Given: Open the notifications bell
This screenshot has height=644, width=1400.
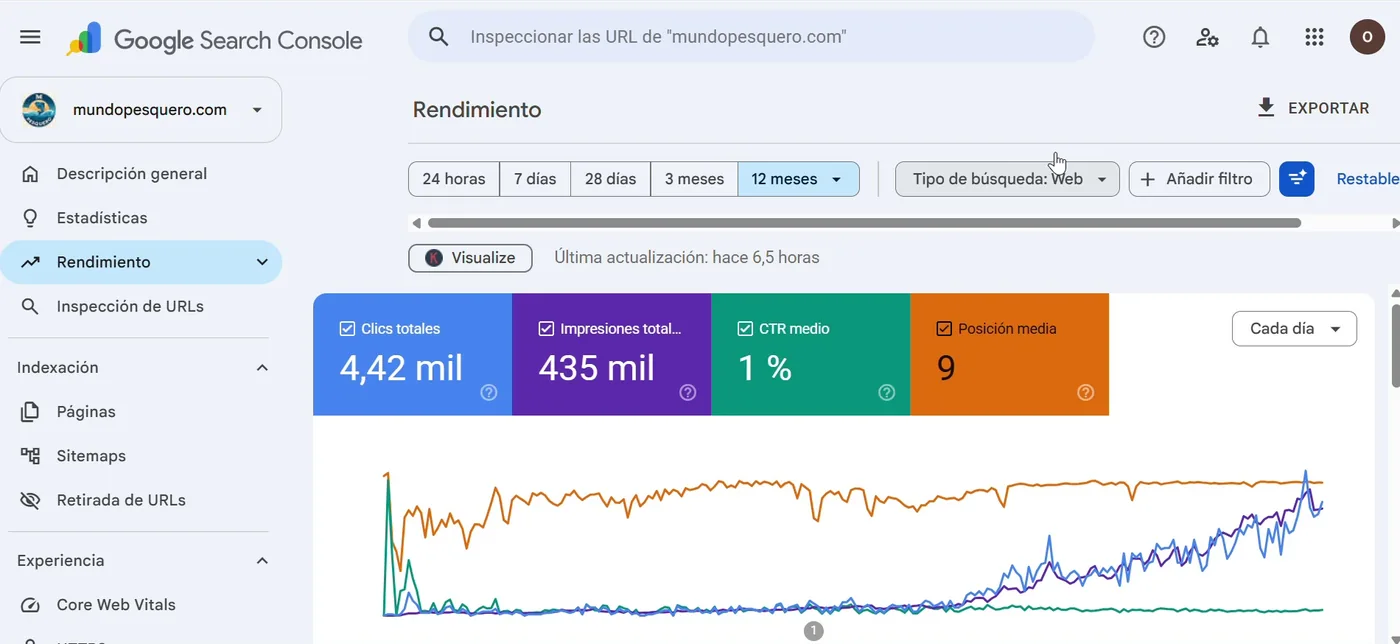Looking at the screenshot, I should click(x=1260, y=37).
